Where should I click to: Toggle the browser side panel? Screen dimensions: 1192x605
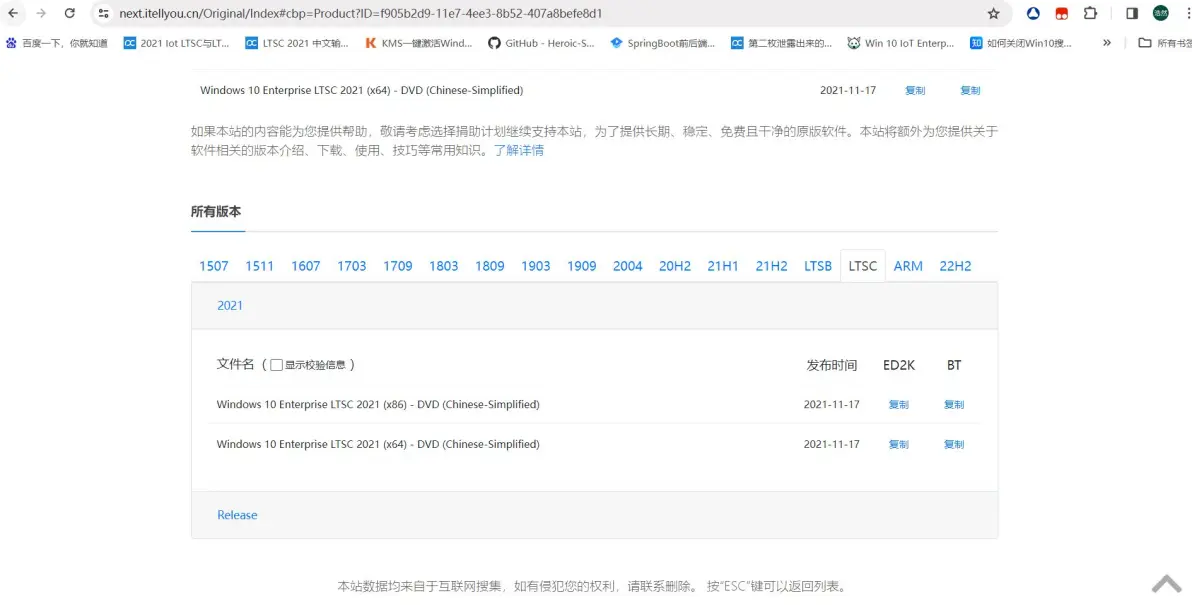coord(1132,13)
